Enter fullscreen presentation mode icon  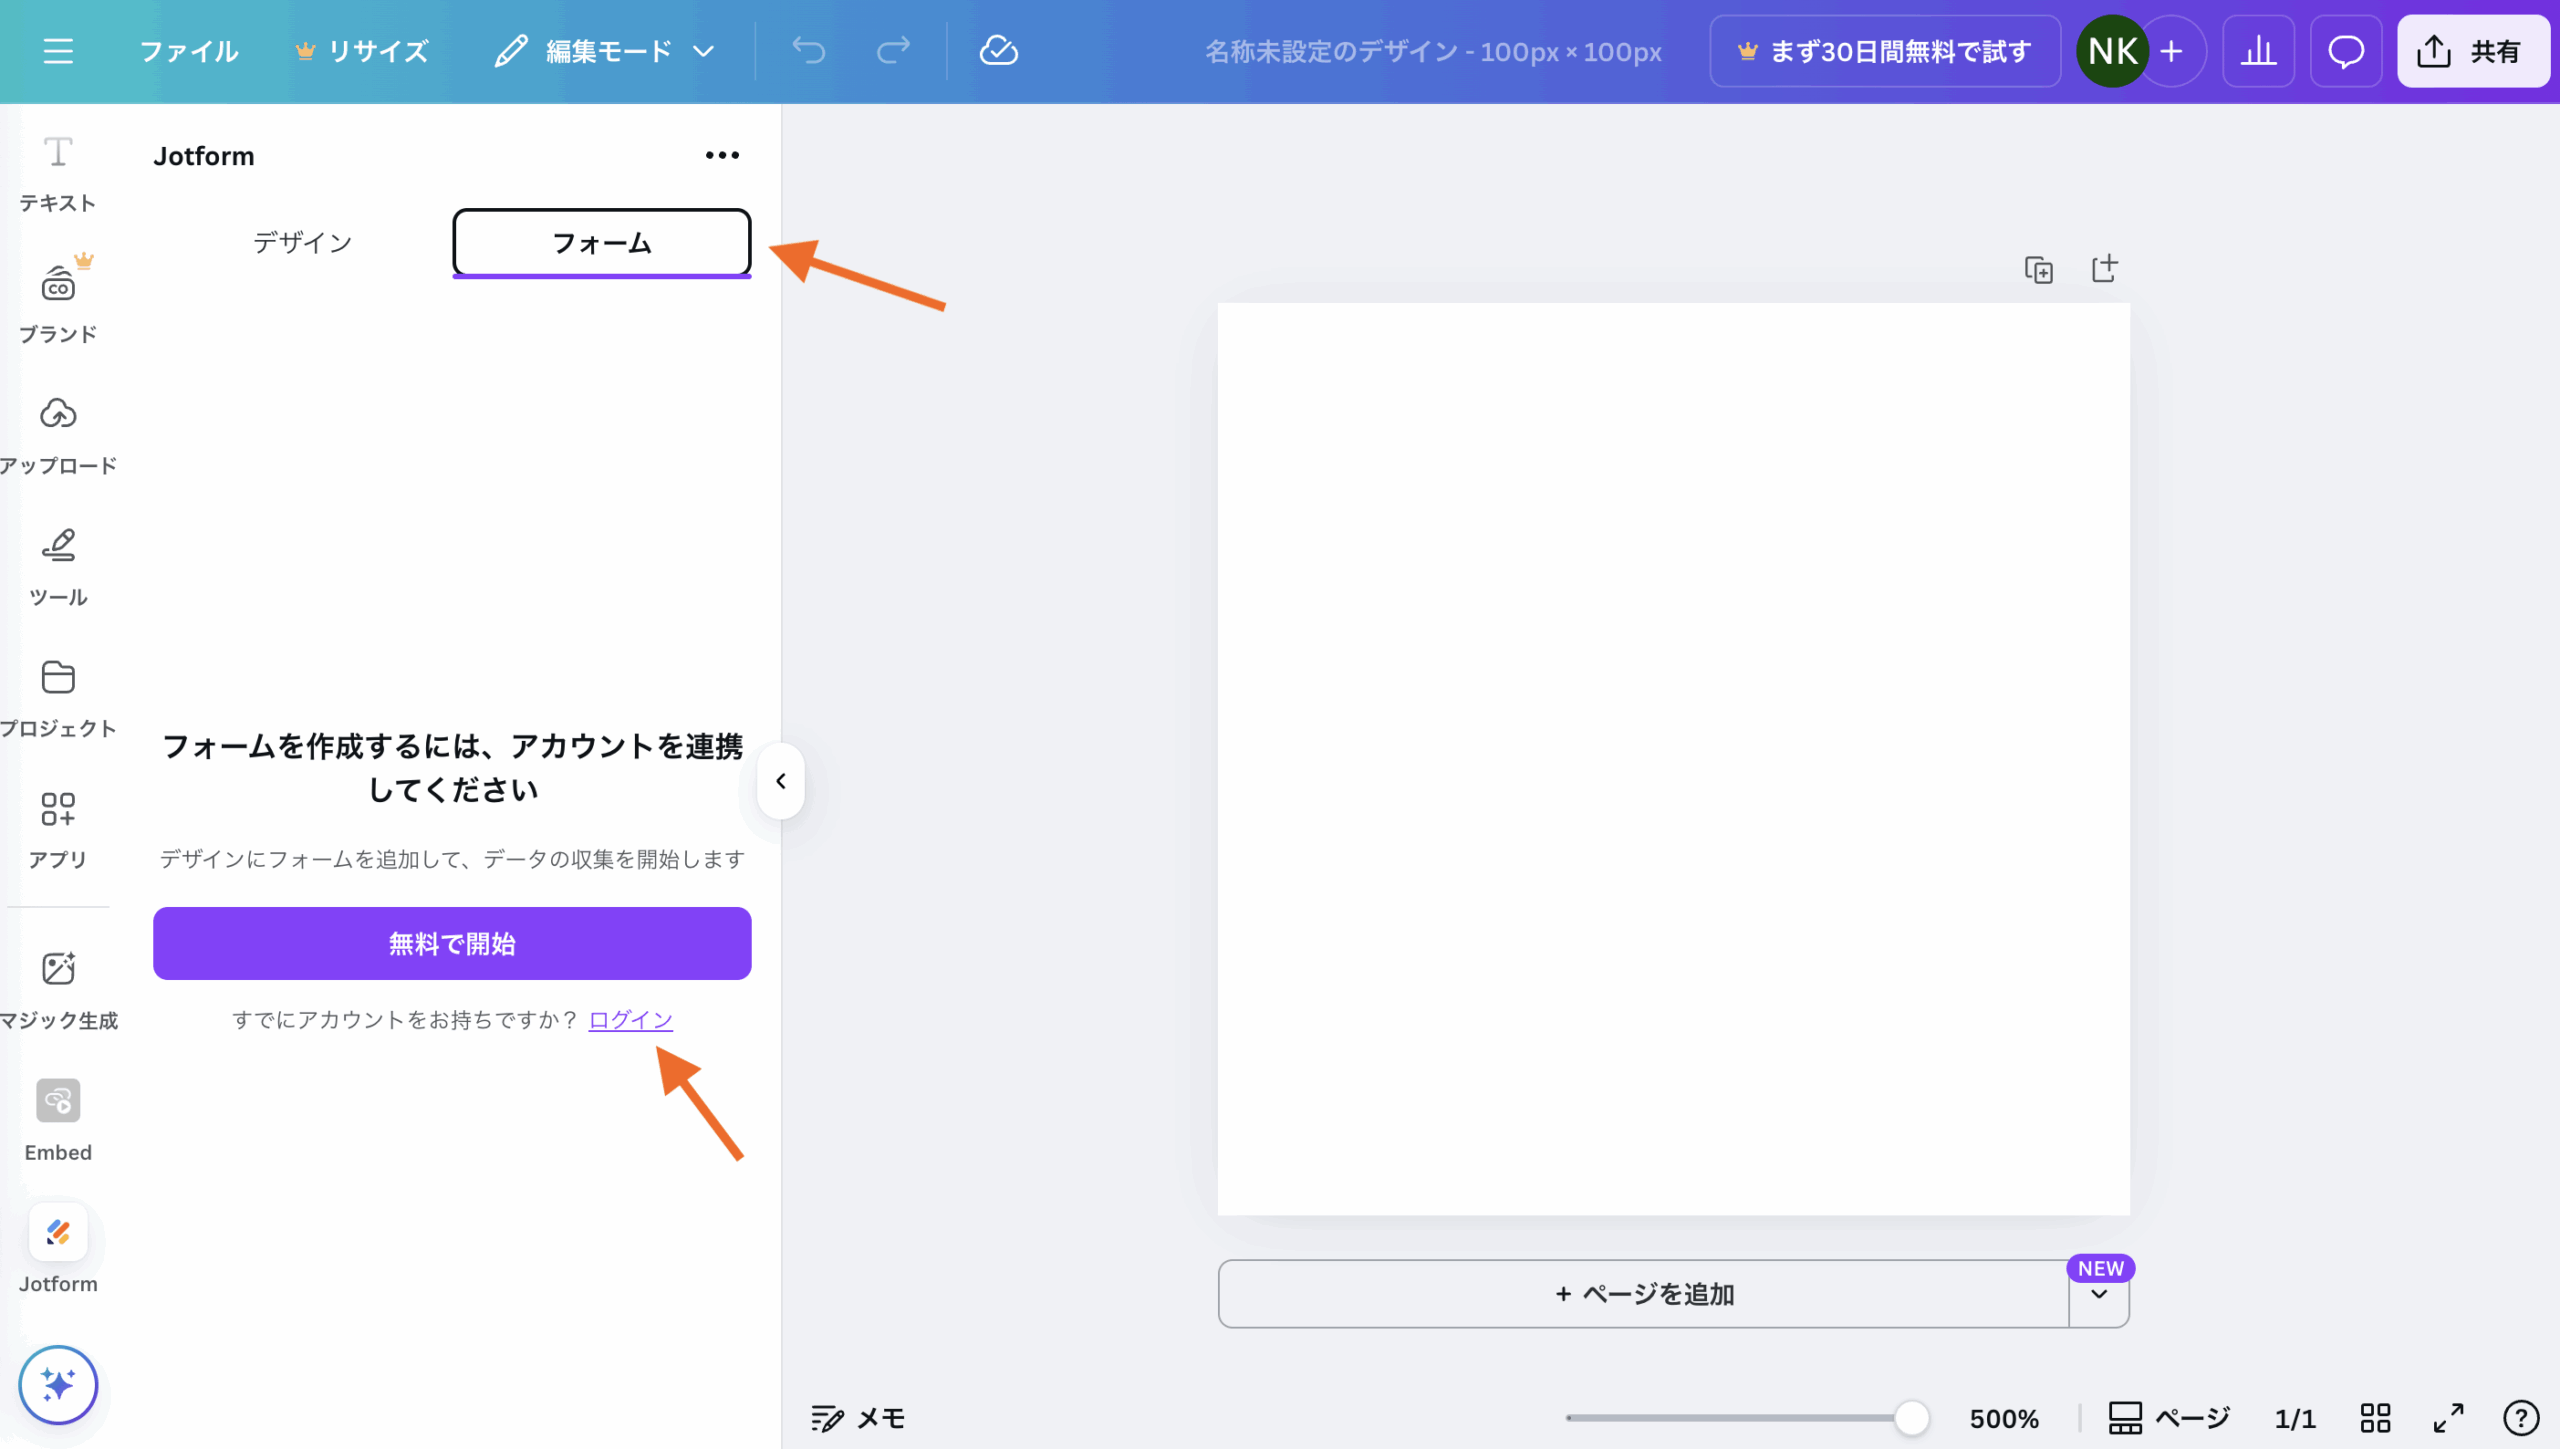[x=2448, y=1418]
